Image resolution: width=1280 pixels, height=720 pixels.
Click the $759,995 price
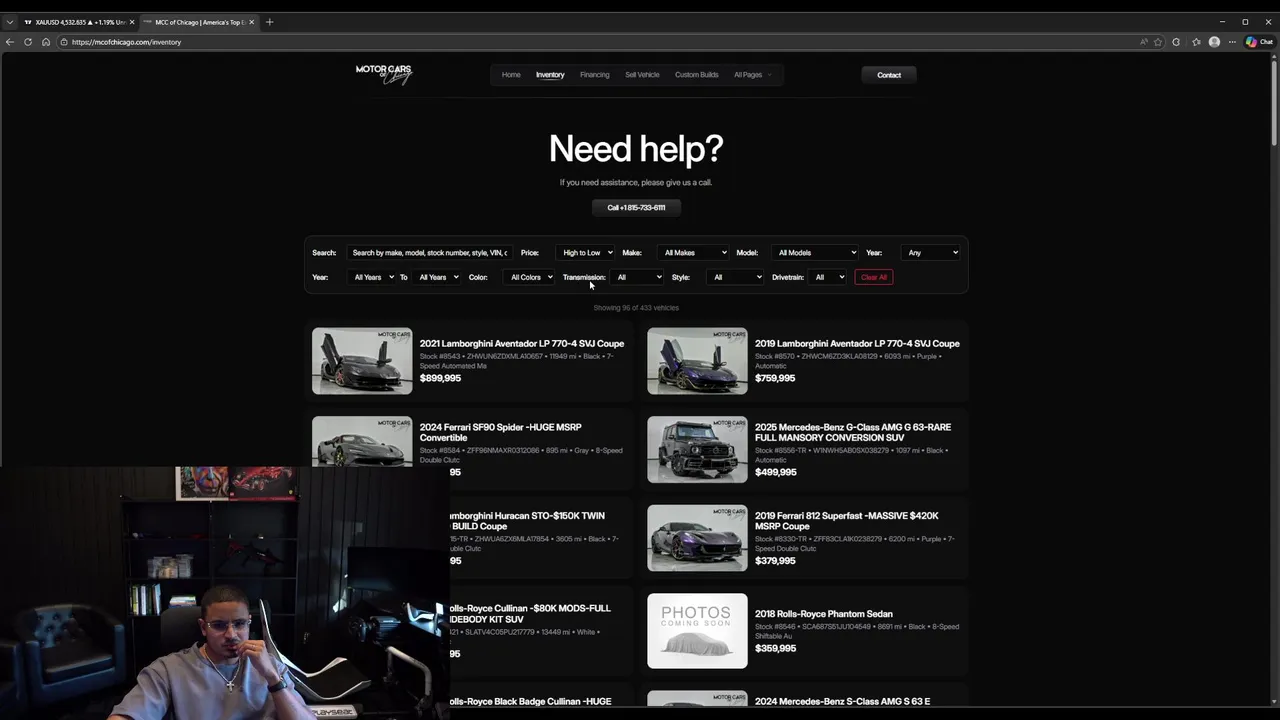775,378
